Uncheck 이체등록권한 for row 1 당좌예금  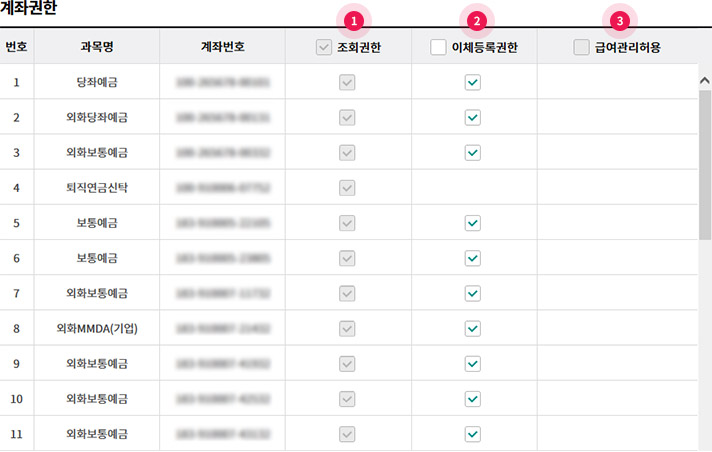point(473,82)
